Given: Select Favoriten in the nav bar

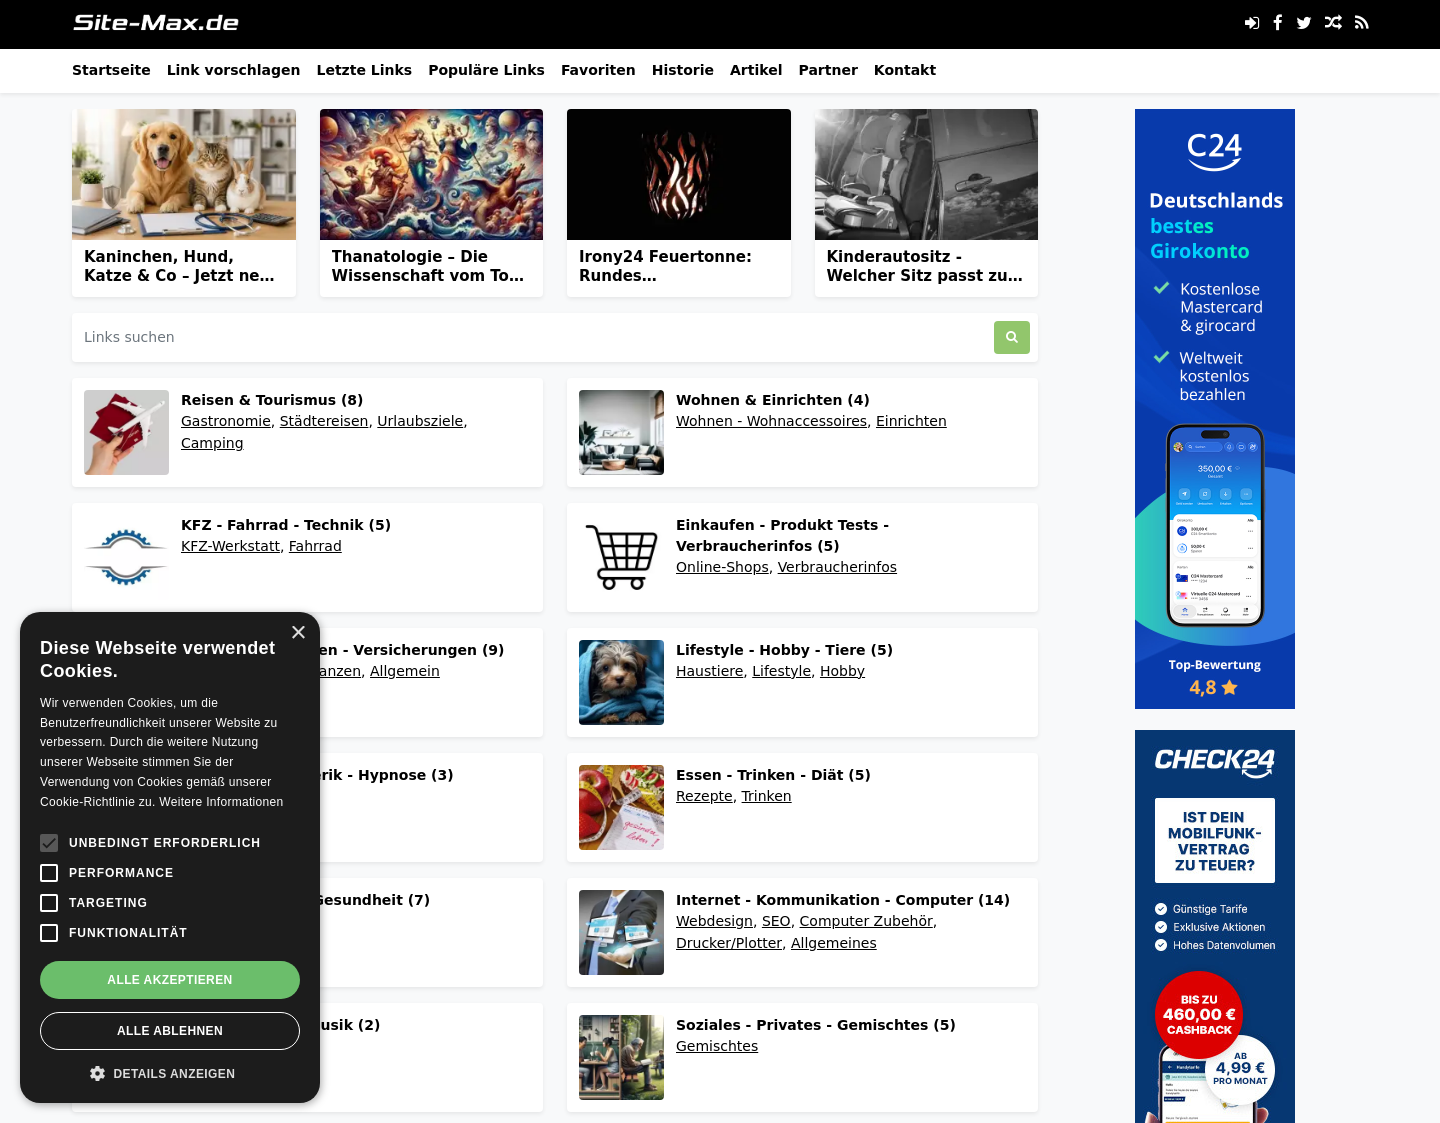Looking at the screenshot, I should [598, 70].
